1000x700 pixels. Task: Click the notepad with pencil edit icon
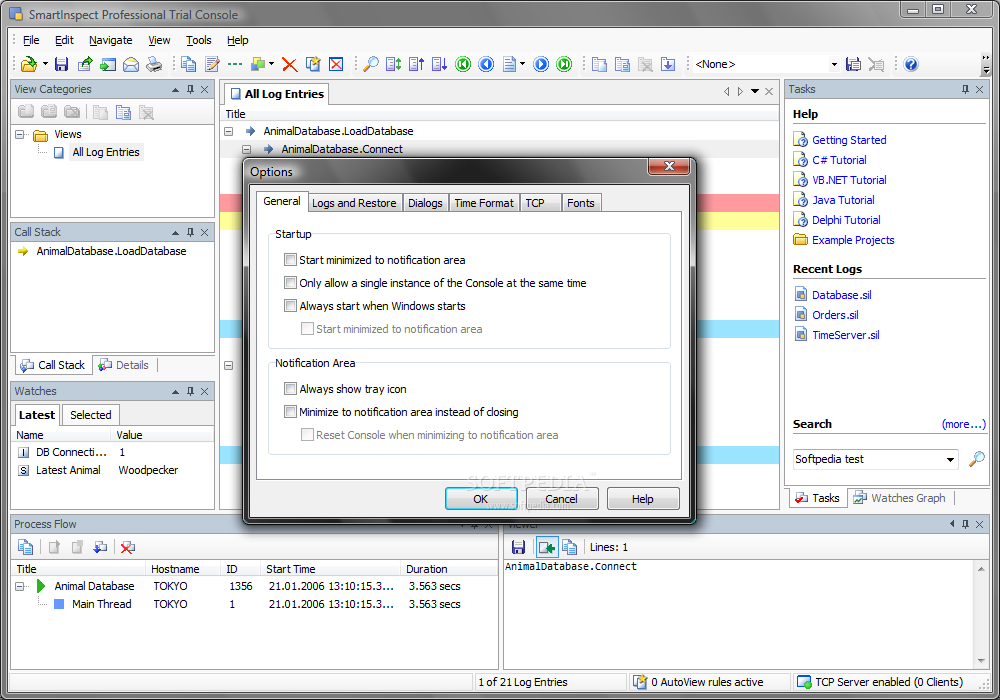(x=212, y=64)
